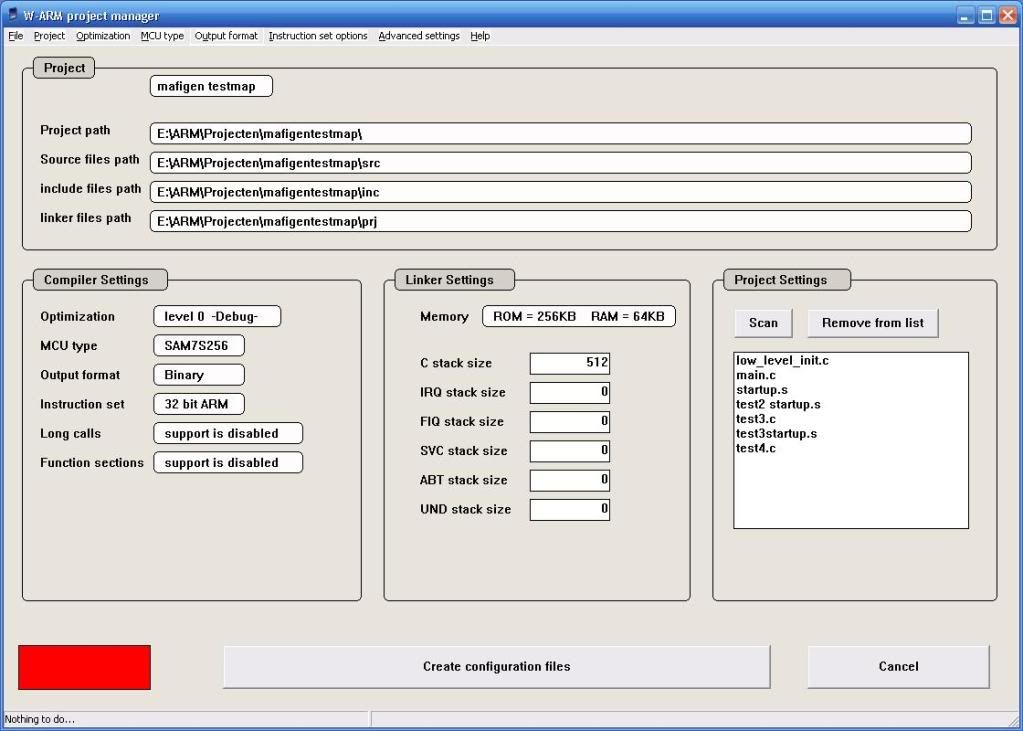This screenshot has height=731, width=1023.
Task: Click the IRQ stack size field
Action: [570, 393]
